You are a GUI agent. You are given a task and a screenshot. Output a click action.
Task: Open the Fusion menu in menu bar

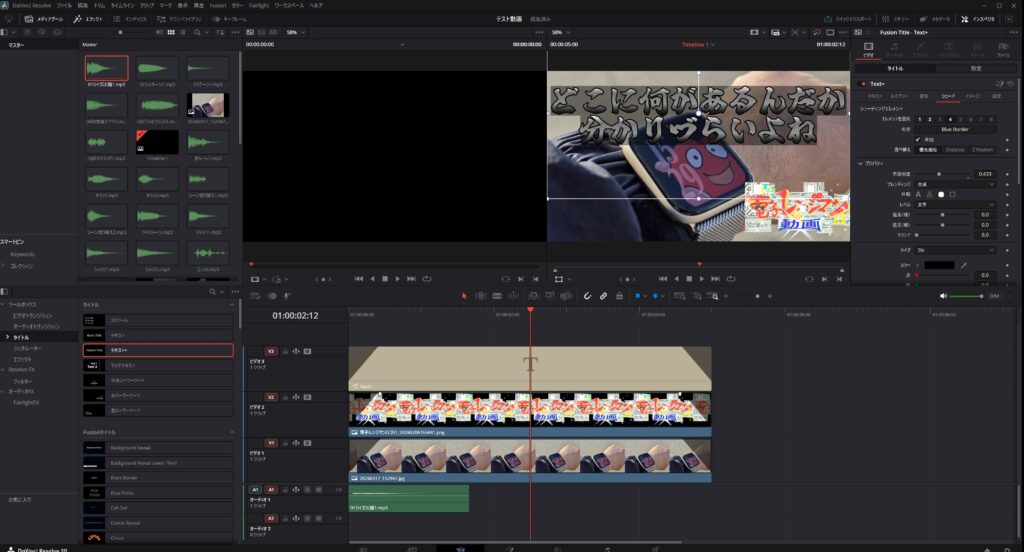(217, 5)
